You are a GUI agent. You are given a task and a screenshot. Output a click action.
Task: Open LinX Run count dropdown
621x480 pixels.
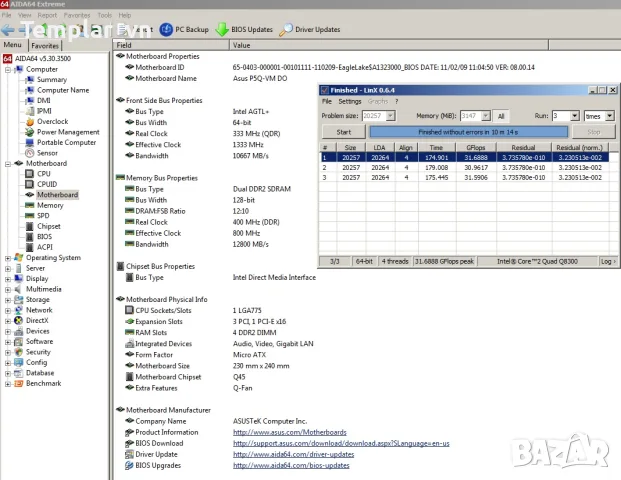pyautogui.click(x=575, y=116)
